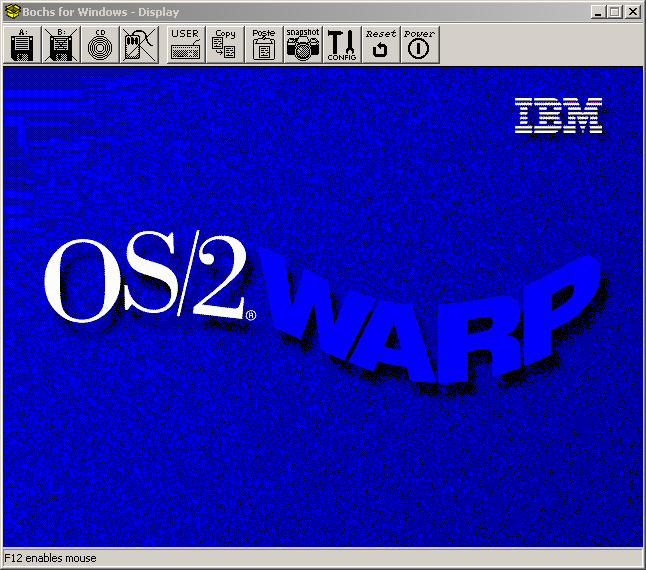Click the Copy toolbar button
646x570 pixels.
225,45
